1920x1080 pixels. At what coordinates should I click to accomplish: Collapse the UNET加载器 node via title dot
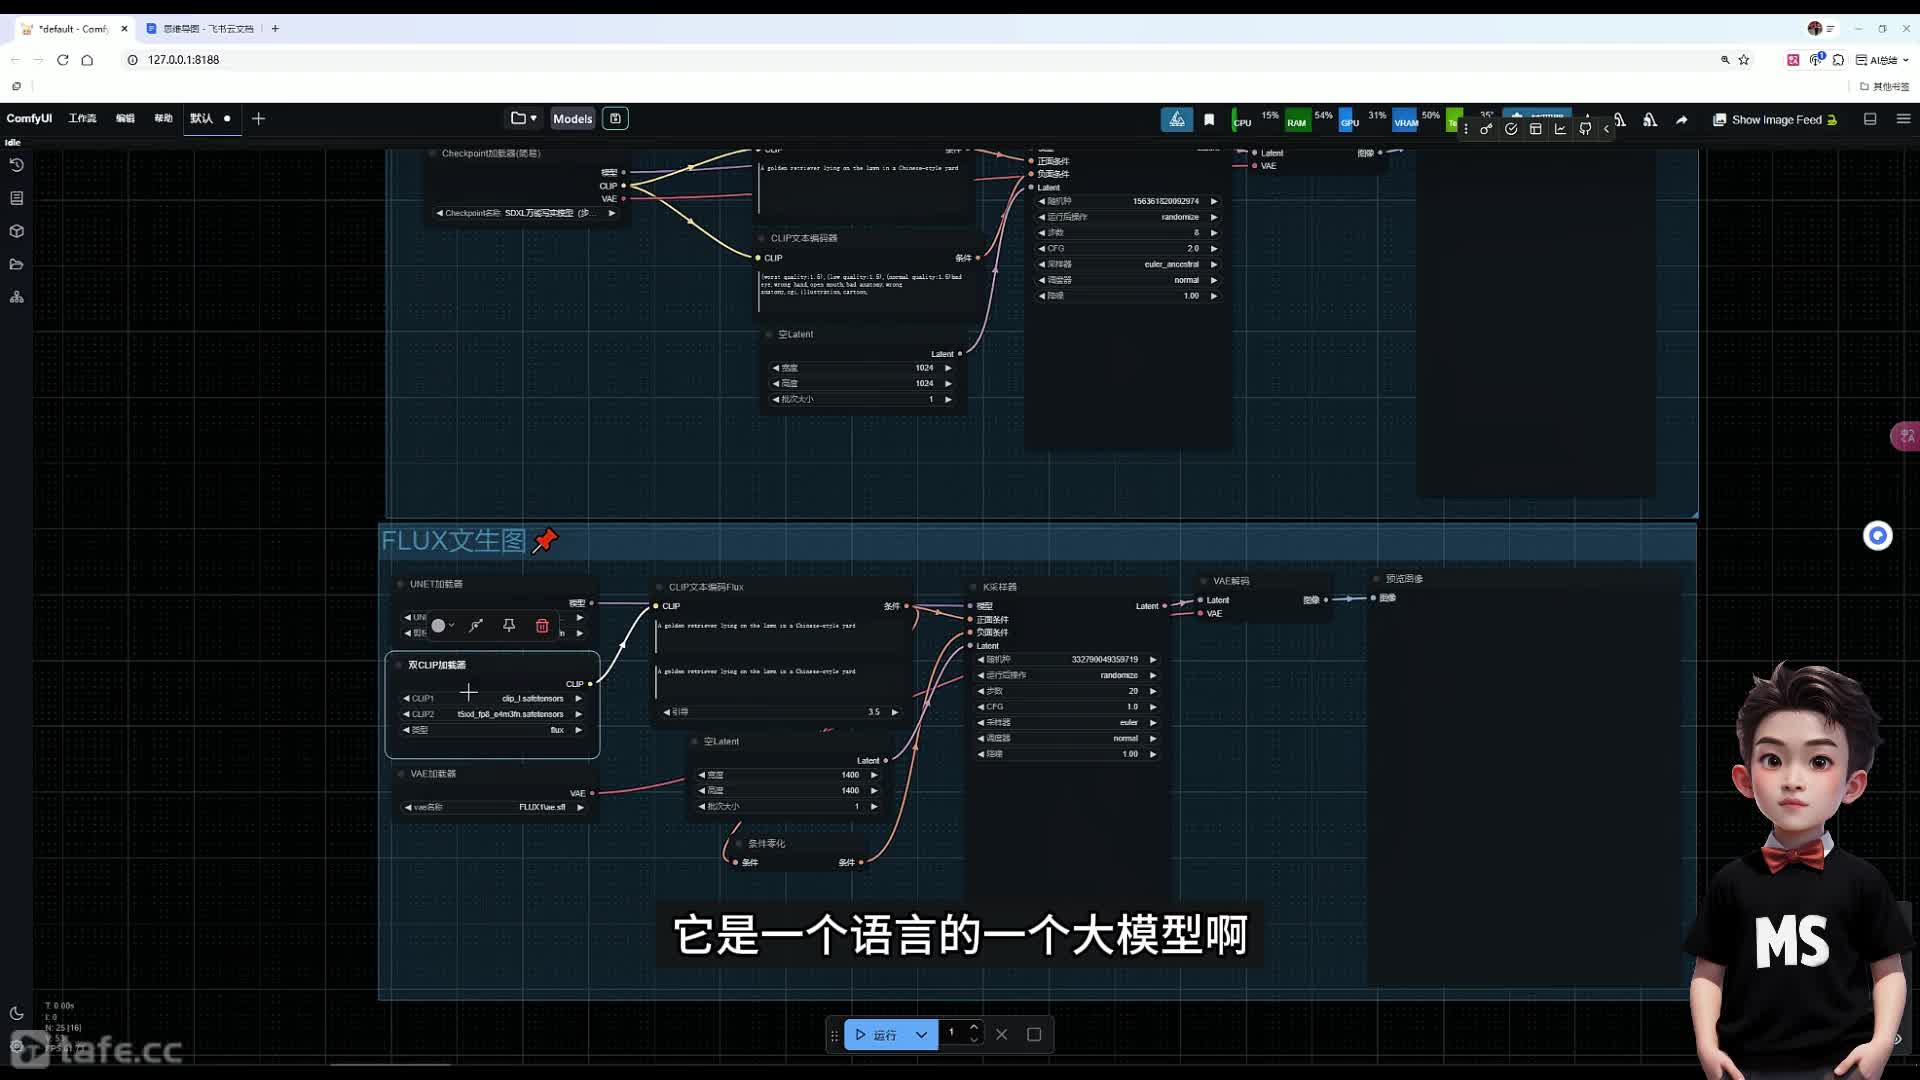[x=400, y=584]
